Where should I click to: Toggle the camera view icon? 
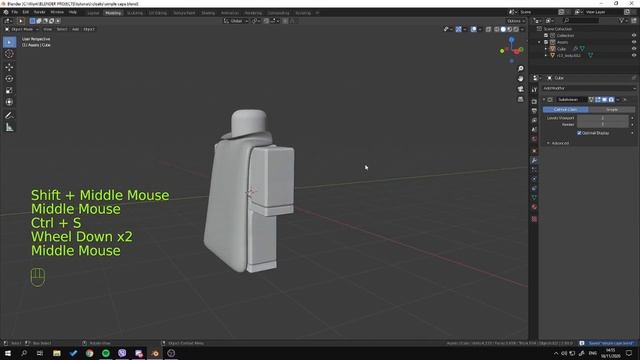tap(520, 89)
